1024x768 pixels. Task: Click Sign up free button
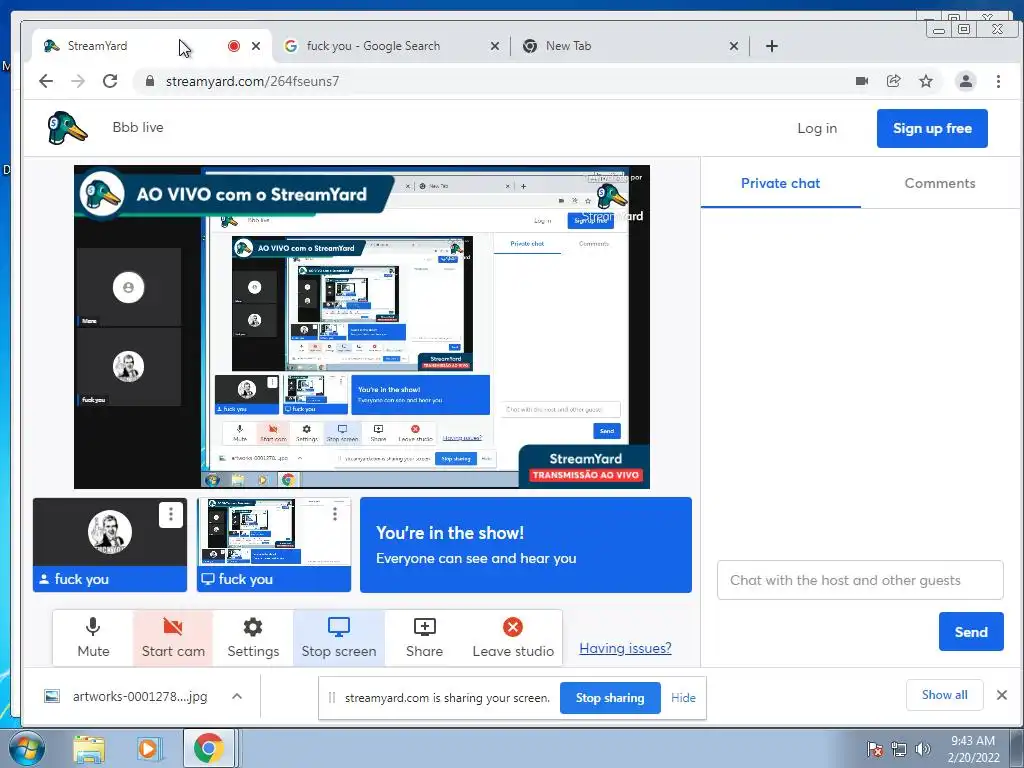[932, 128]
